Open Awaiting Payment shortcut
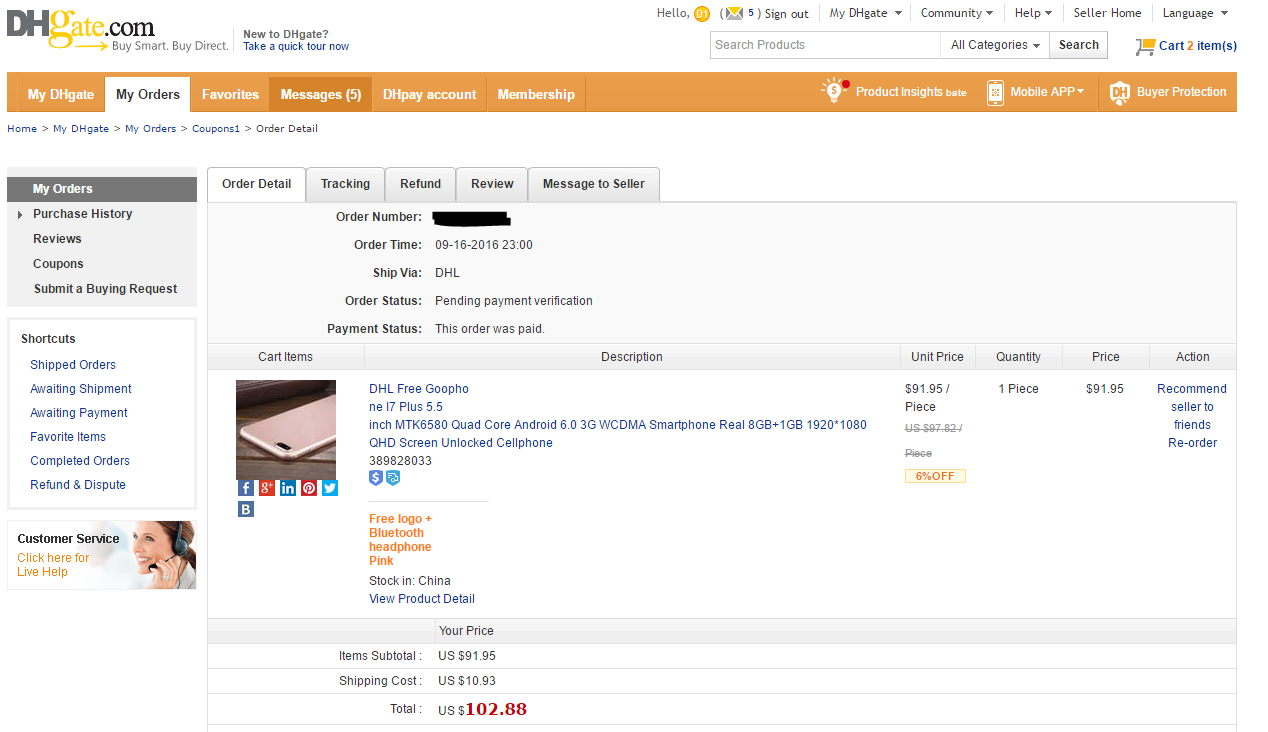1268x732 pixels. [79, 413]
